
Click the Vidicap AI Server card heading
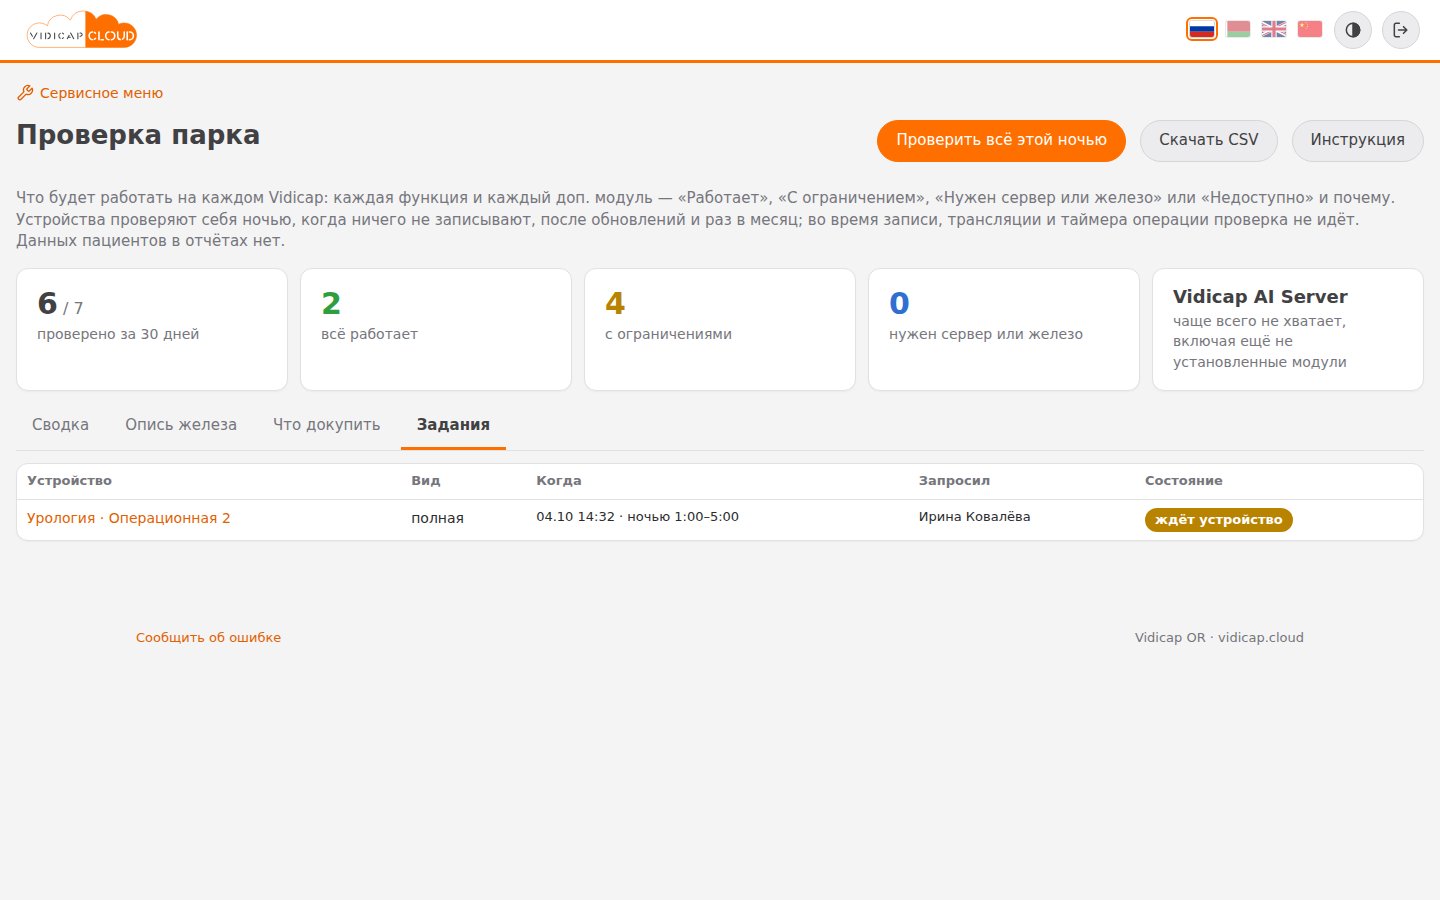tap(1260, 297)
